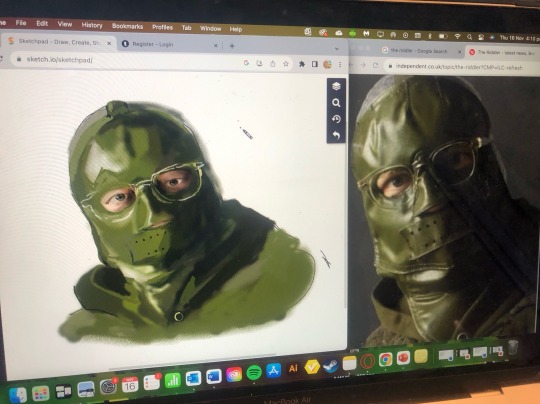Open the Profiles menu
Viewport: 540px width, 404px height.
[163, 27]
